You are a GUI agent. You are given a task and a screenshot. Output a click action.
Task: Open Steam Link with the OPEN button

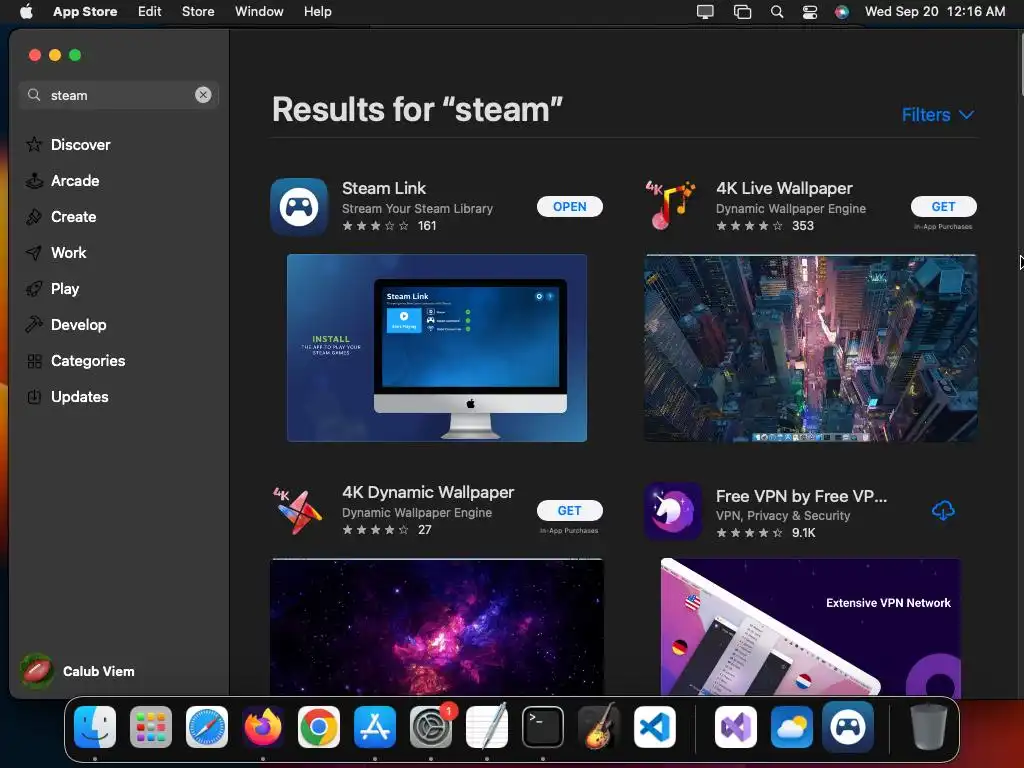pyautogui.click(x=569, y=206)
